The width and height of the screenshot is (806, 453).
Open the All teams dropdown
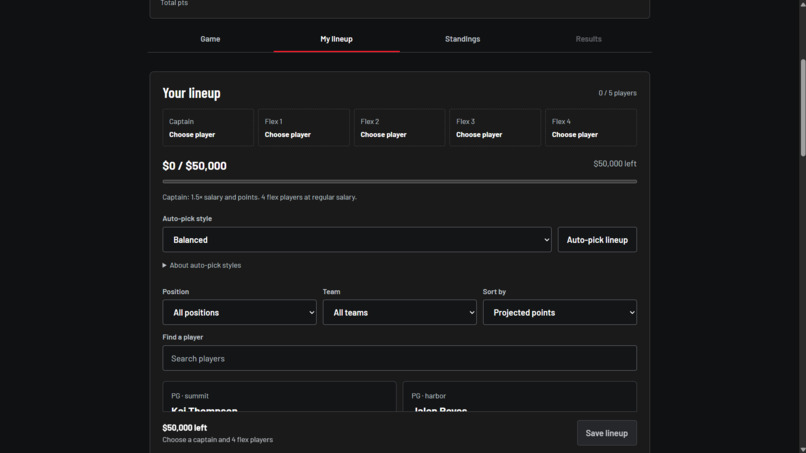[399, 312]
